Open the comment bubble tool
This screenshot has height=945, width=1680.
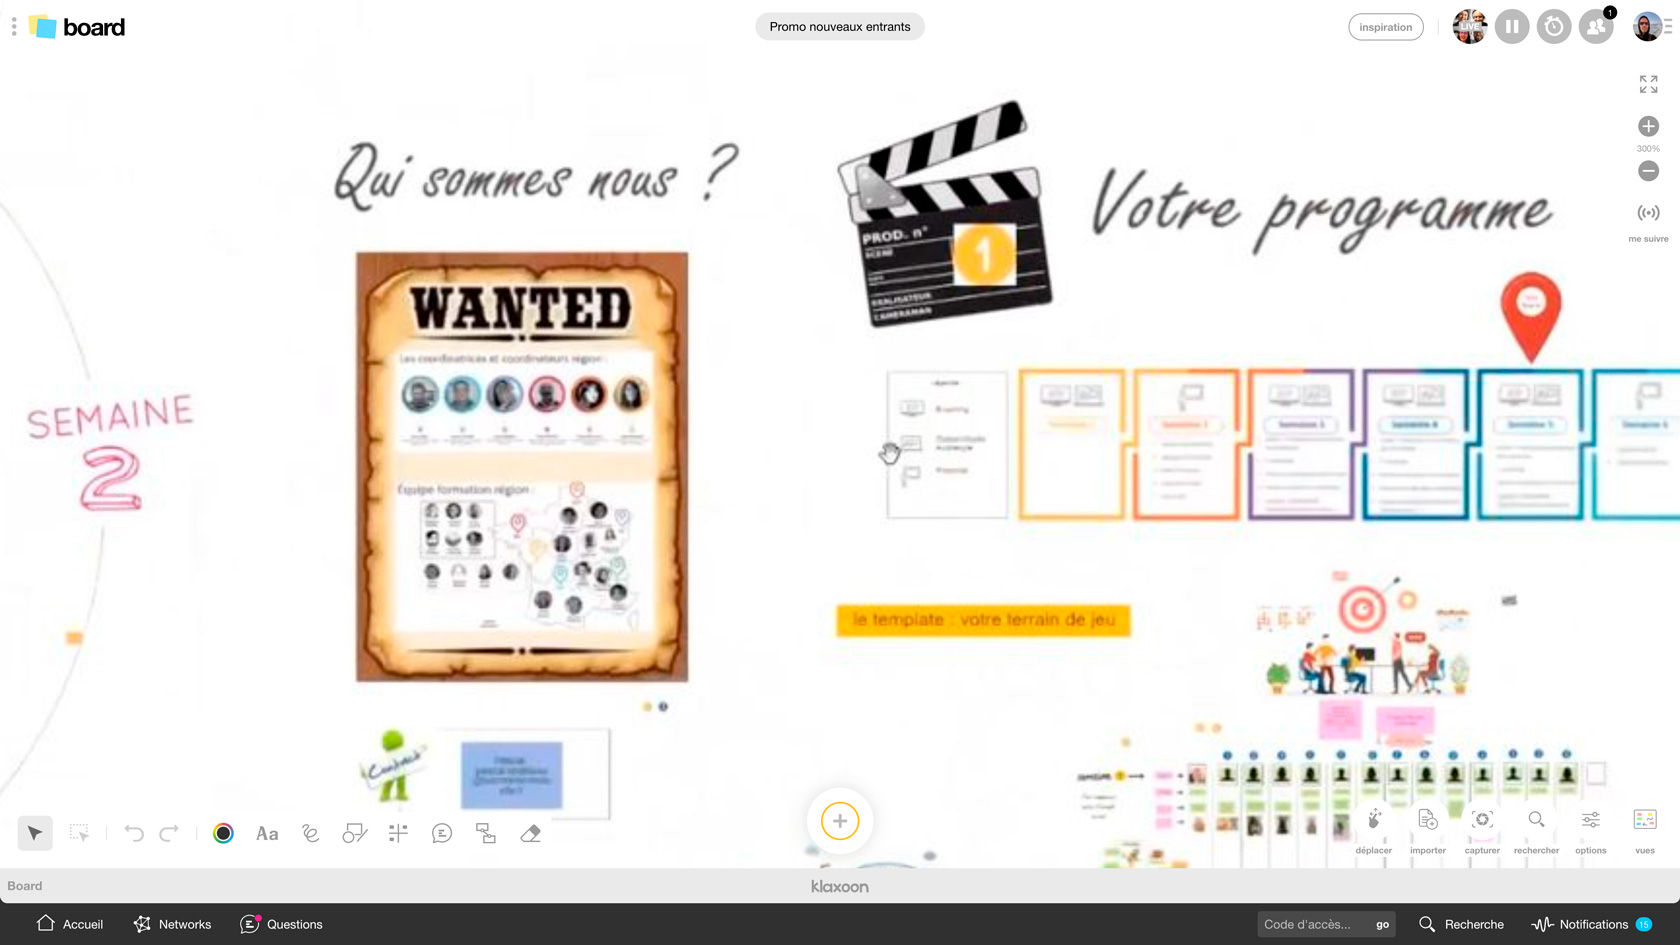point(442,833)
